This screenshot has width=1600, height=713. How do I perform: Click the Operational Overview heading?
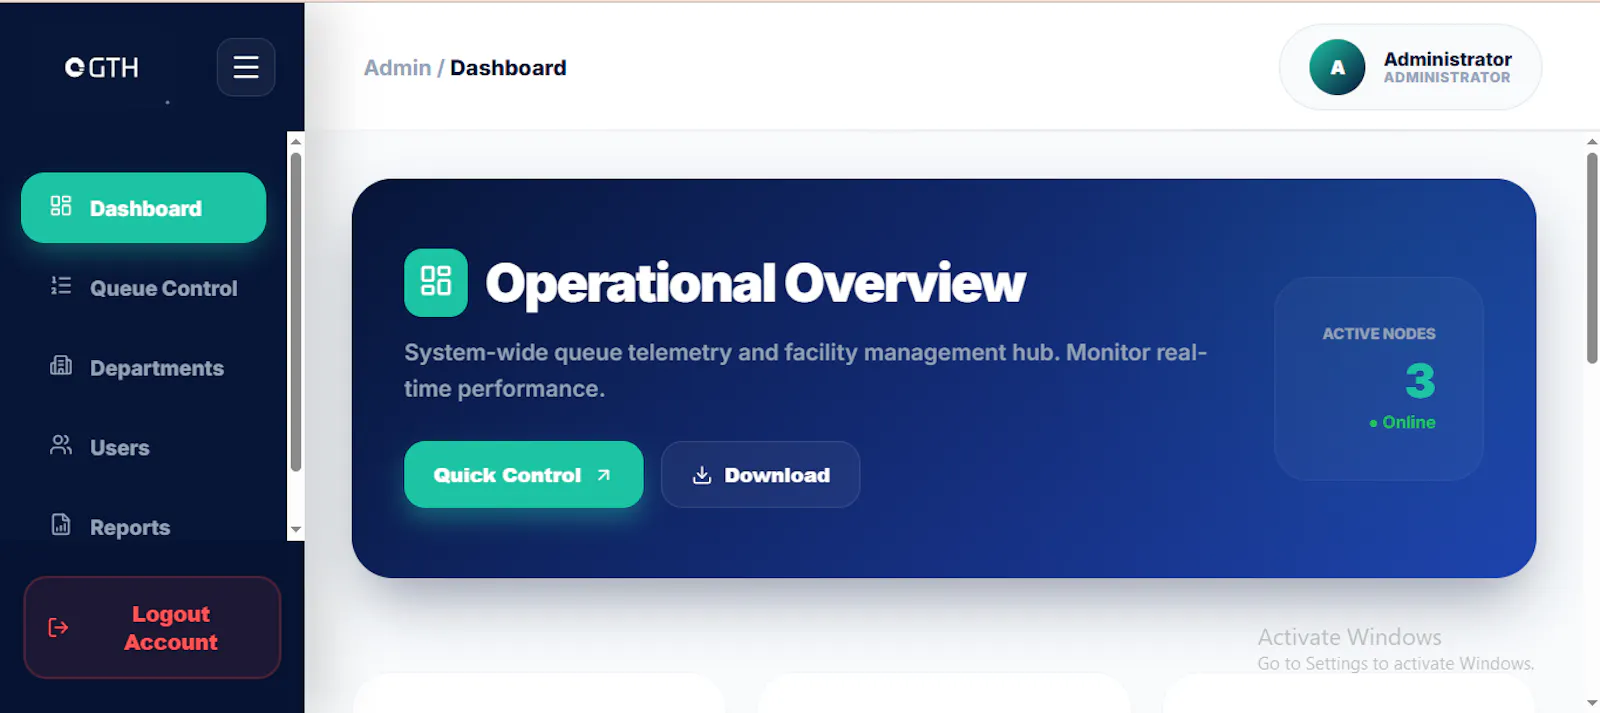(755, 283)
